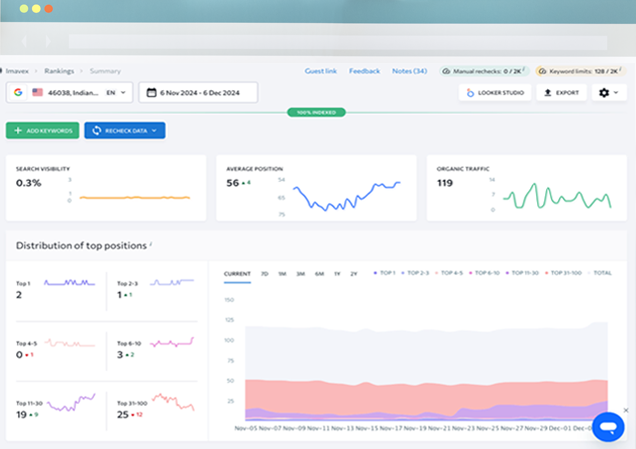Open the chat support widget

(607, 427)
